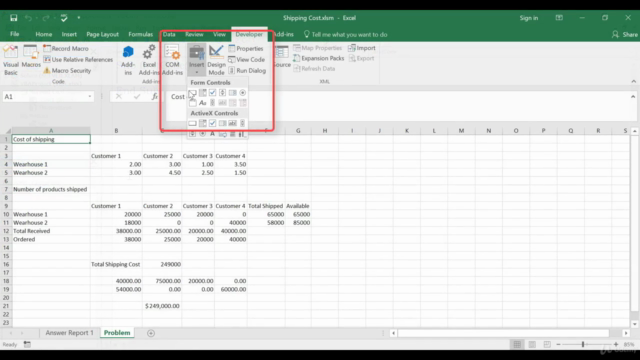640x360 pixels.
Task: Toggle Use Relative References
Action: tap(78, 60)
